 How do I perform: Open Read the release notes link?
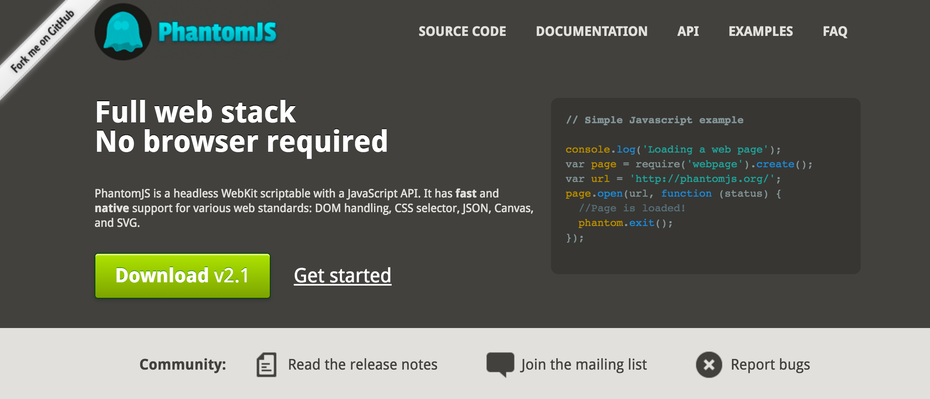click(362, 365)
